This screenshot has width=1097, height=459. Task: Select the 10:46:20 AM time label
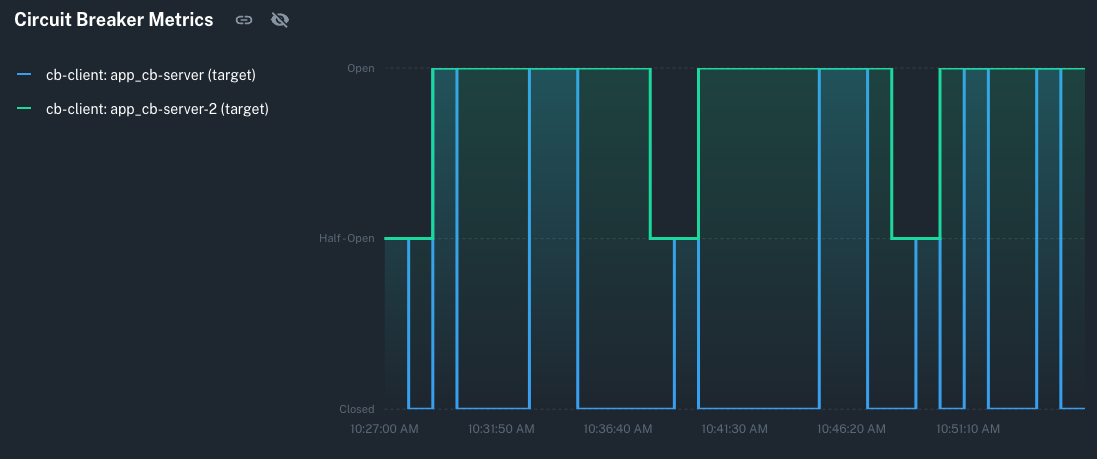(851, 429)
